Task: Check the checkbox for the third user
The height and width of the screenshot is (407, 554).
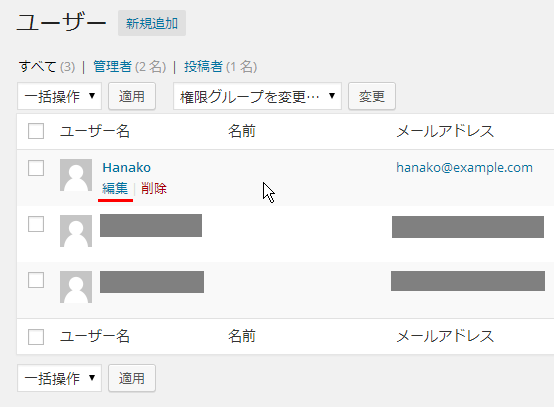Action: coord(36,280)
